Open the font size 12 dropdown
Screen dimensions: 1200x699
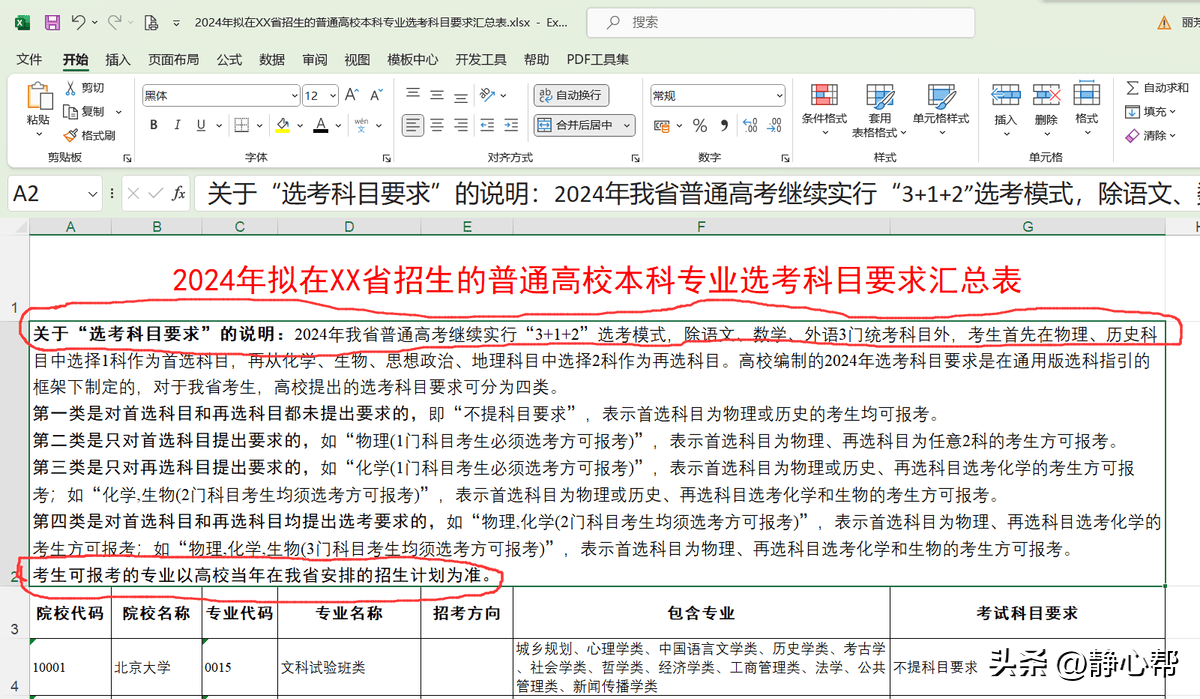click(333, 96)
